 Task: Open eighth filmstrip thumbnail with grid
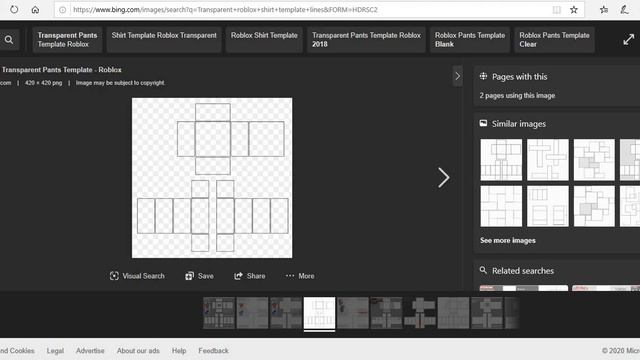453,313
